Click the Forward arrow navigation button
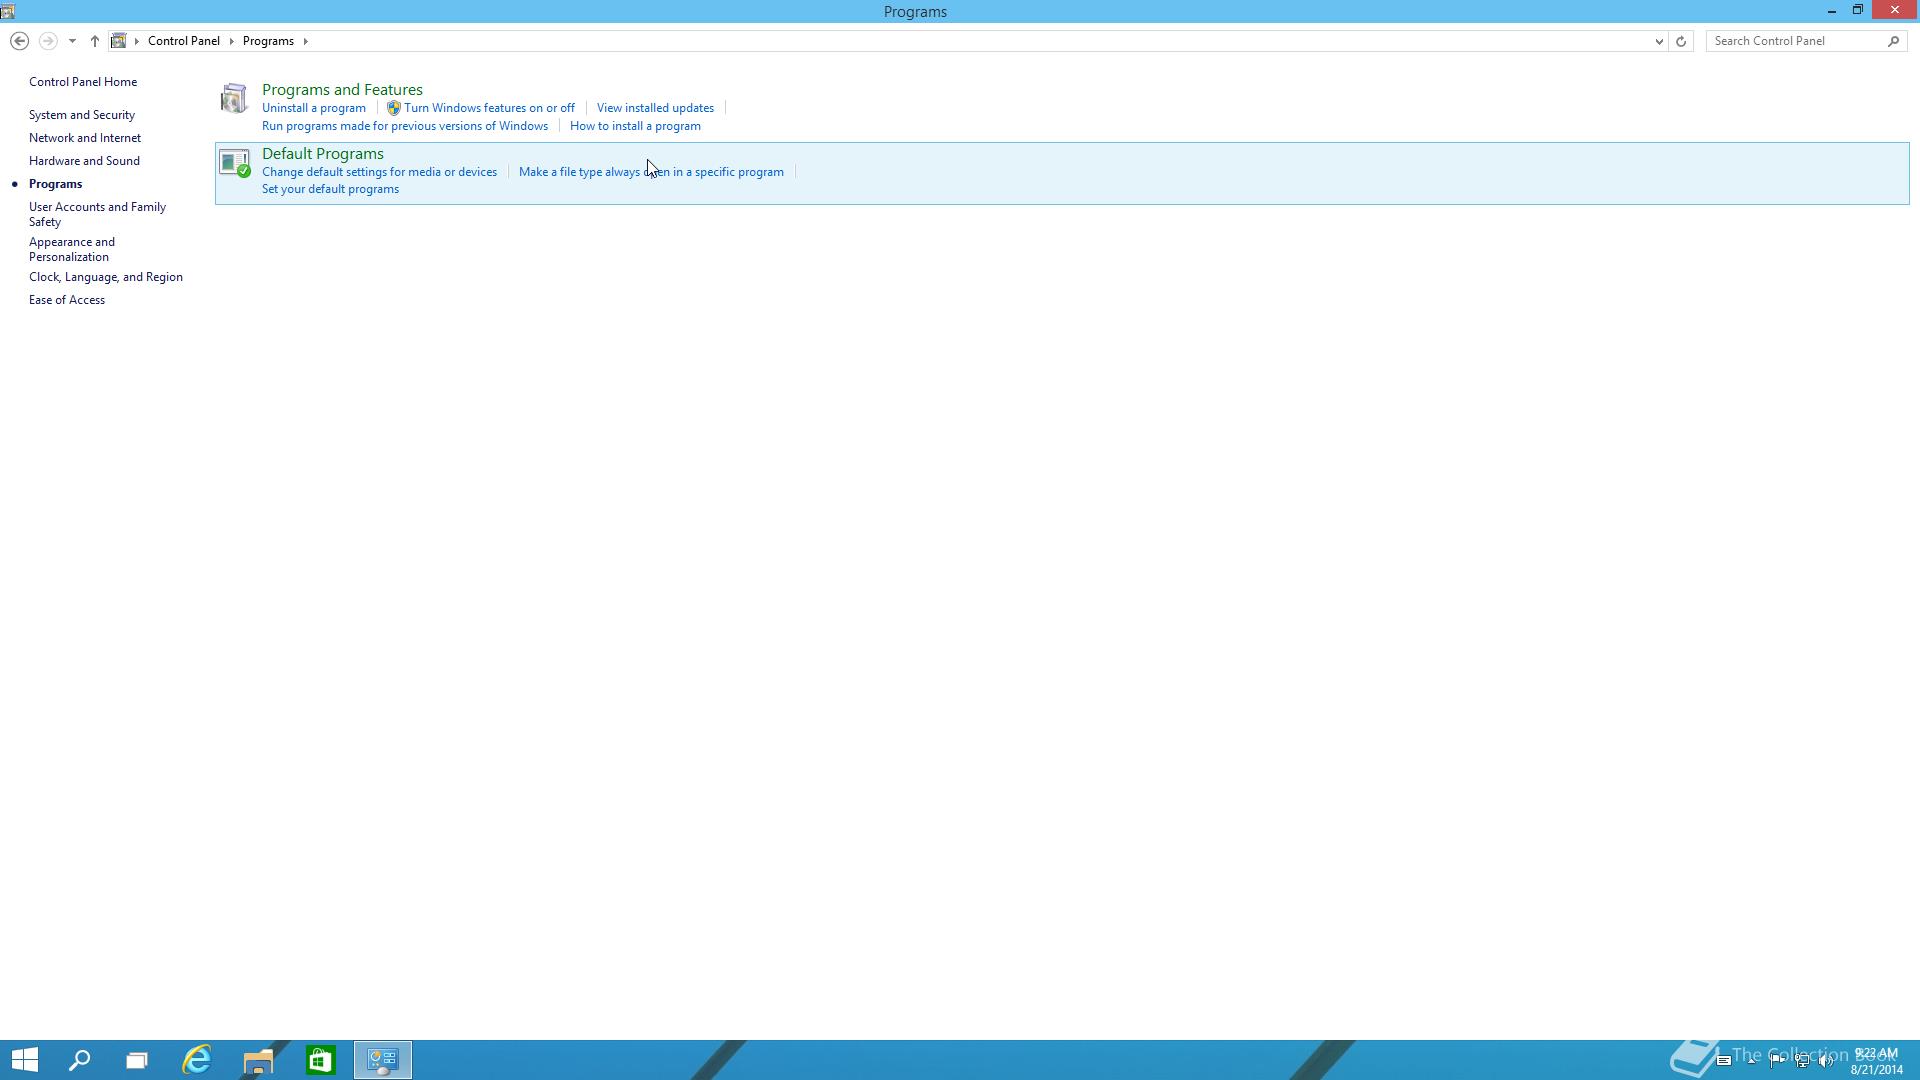1920x1080 pixels. [x=47, y=41]
